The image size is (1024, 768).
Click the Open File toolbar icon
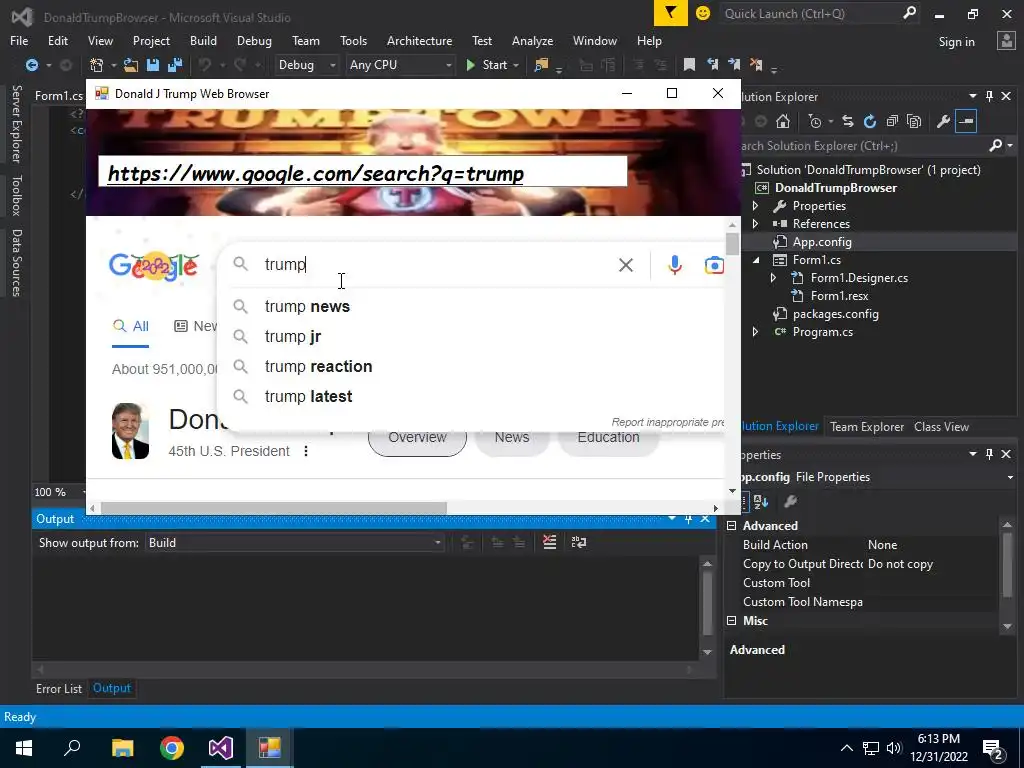point(131,65)
